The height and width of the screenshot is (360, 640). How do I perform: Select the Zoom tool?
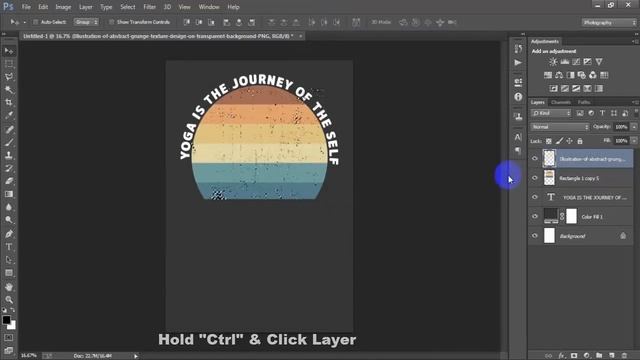[9, 300]
